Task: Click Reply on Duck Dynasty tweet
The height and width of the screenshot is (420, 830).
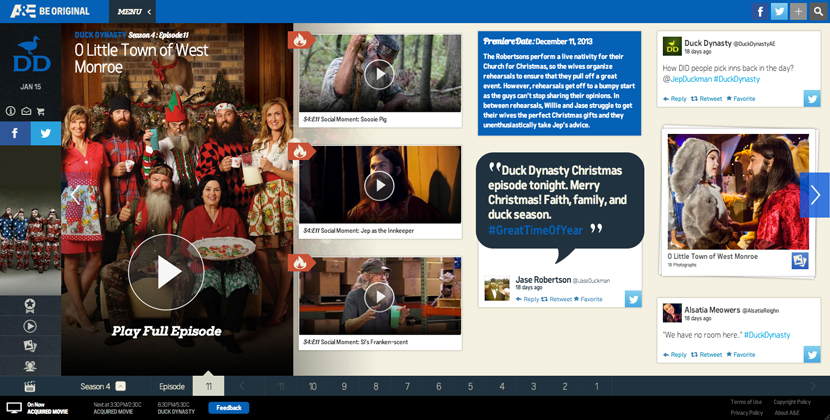Action: [x=674, y=99]
